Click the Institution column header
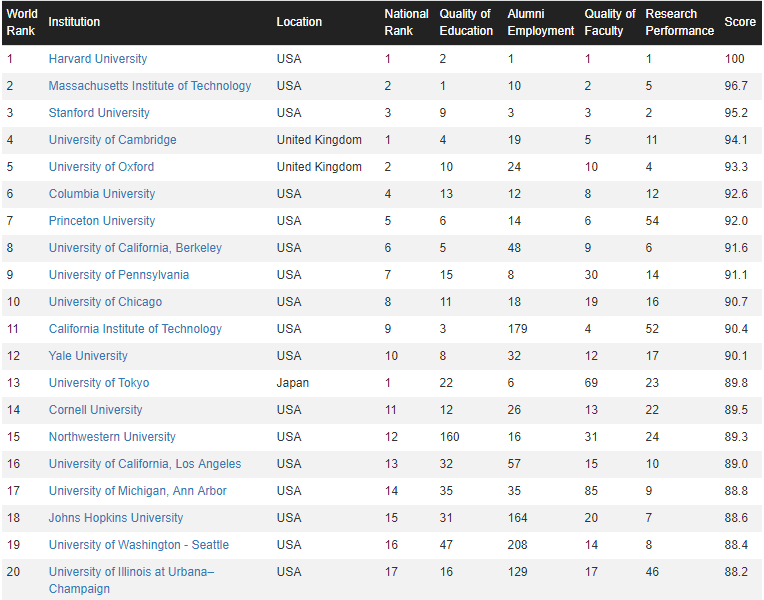The height and width of the screenshot is (600, 764). [x=74, y=22]
